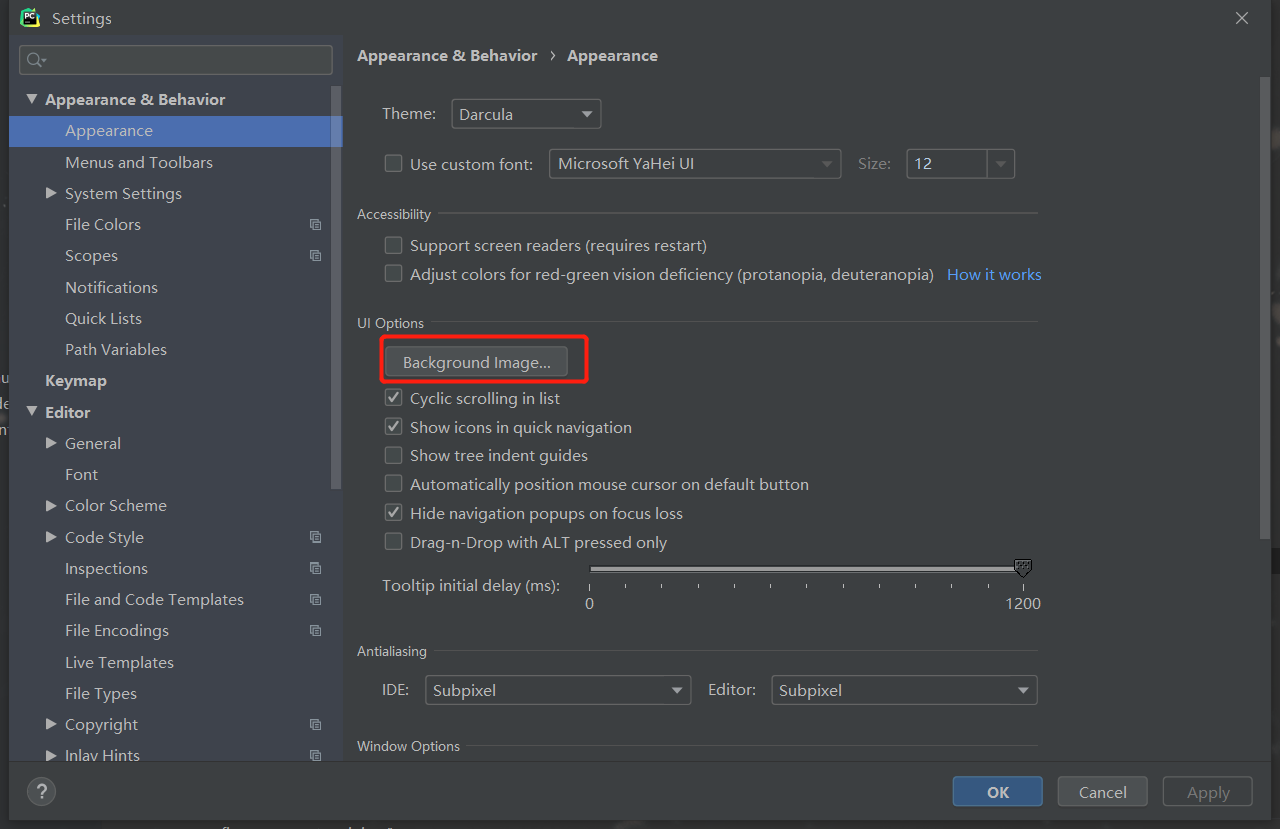
Task: Click the magnifier icon in the search field
Action: pyautogui.click(x=33, y=60)
